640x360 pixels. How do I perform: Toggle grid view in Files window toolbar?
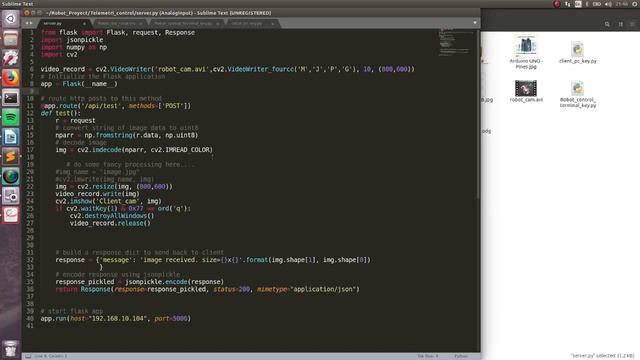click(x=621, y=24)
